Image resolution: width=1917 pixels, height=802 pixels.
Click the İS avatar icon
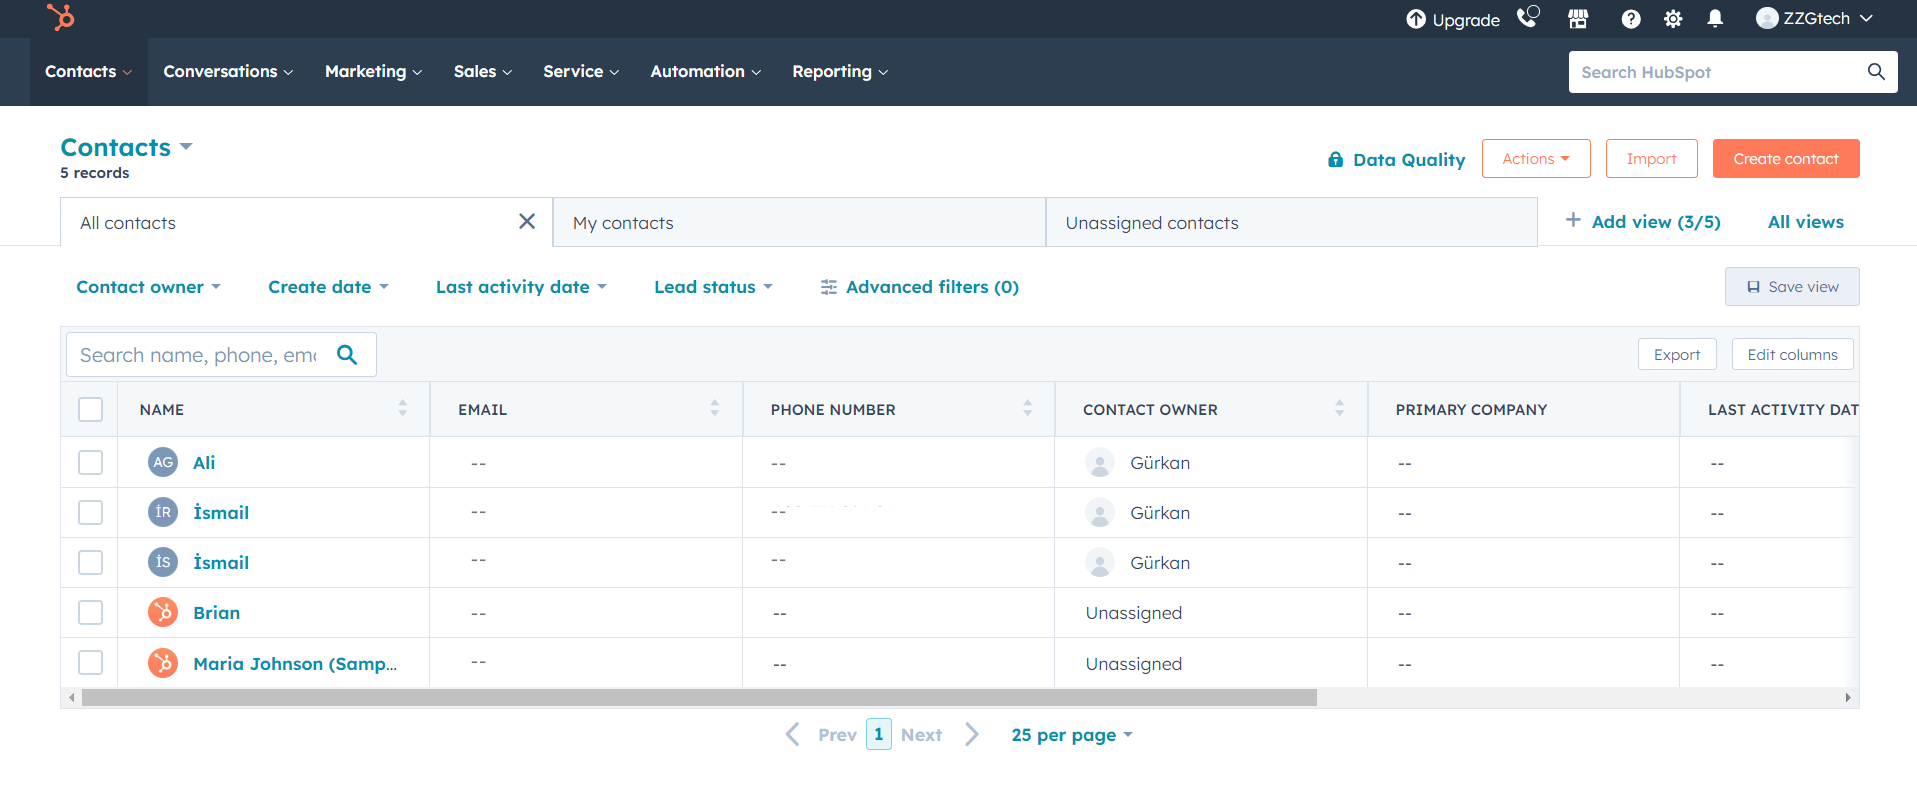click(163, 562)
